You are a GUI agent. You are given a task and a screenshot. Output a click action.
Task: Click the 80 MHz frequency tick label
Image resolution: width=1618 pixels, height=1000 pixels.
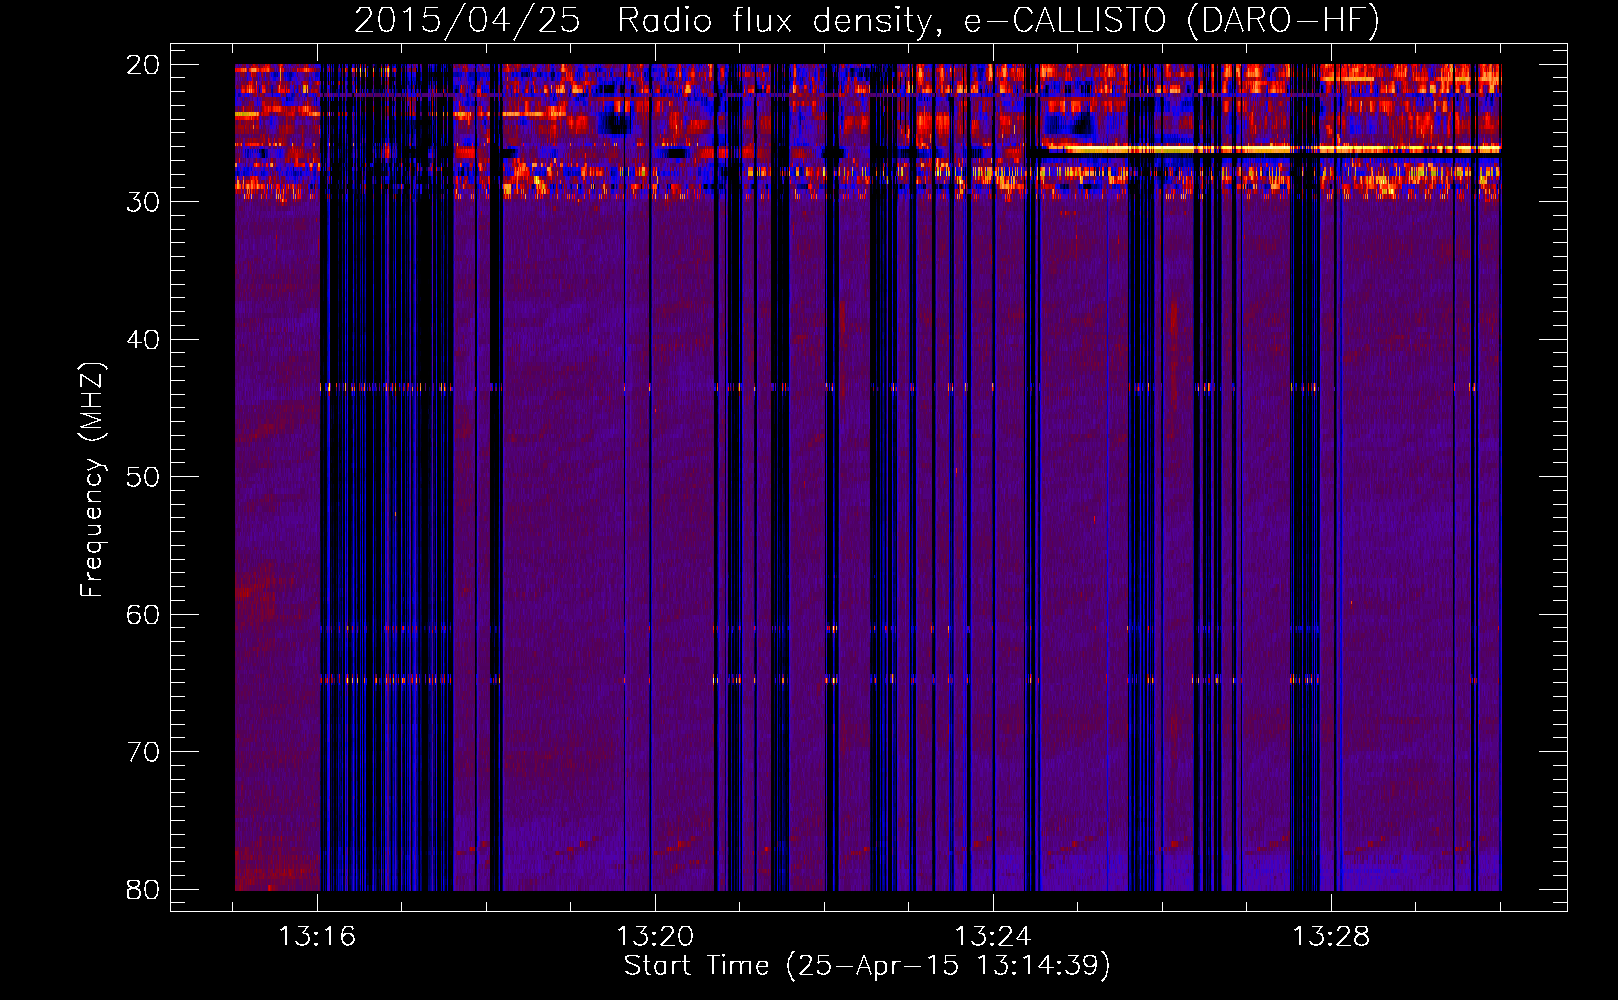143,889
